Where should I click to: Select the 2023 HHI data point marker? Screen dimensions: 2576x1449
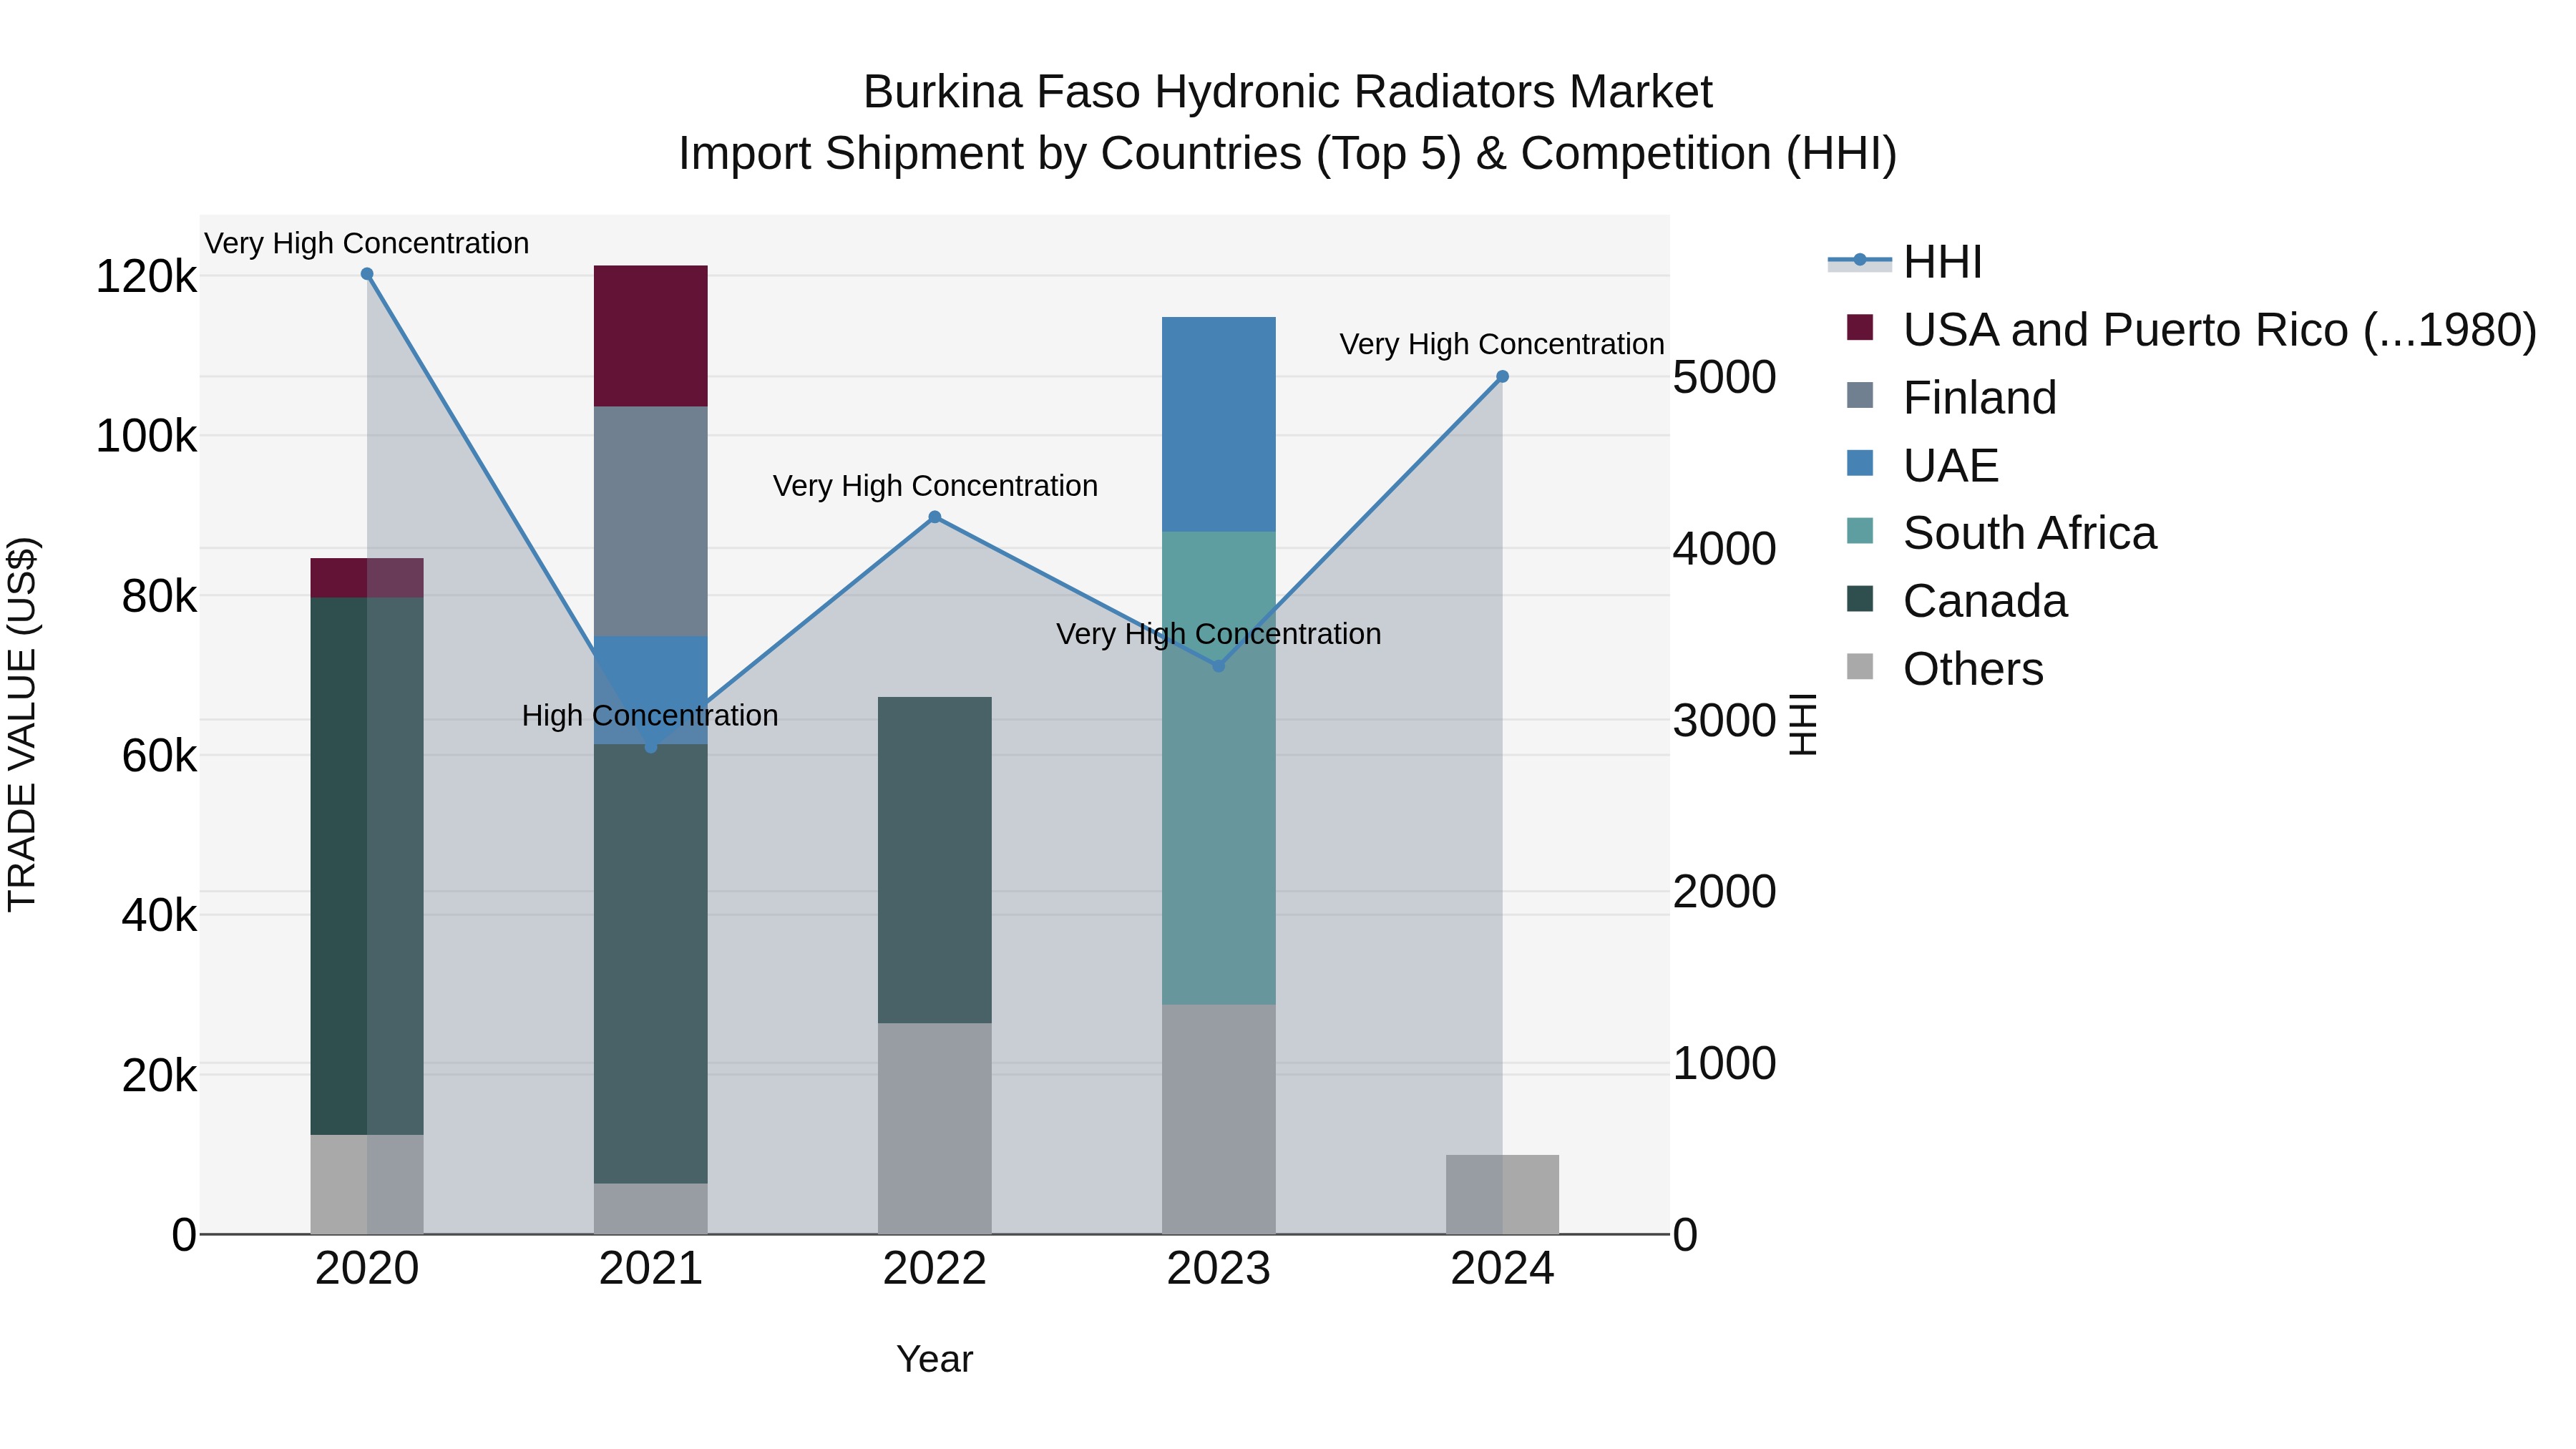1218,666
